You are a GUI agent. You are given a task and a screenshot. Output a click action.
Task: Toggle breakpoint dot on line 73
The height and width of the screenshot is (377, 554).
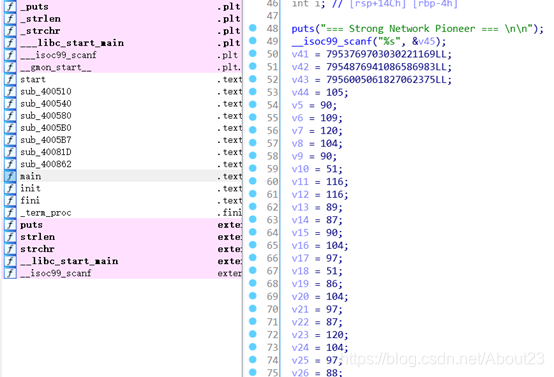pos(253,347)
